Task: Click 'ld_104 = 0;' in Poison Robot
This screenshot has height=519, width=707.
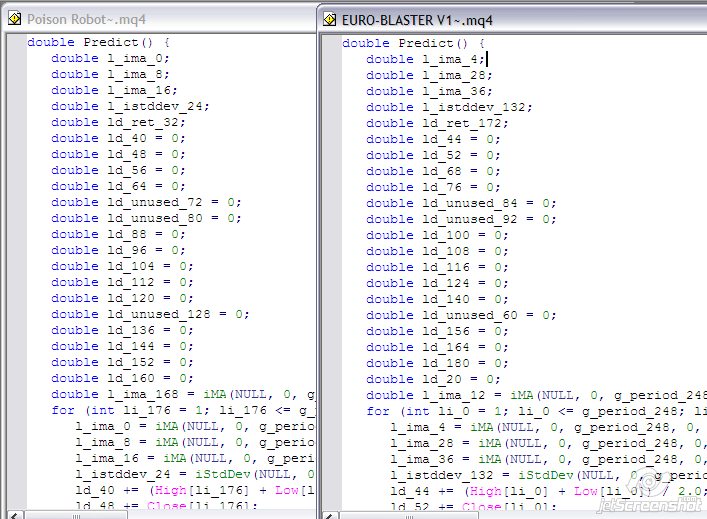Action: [x=150, y=266]
